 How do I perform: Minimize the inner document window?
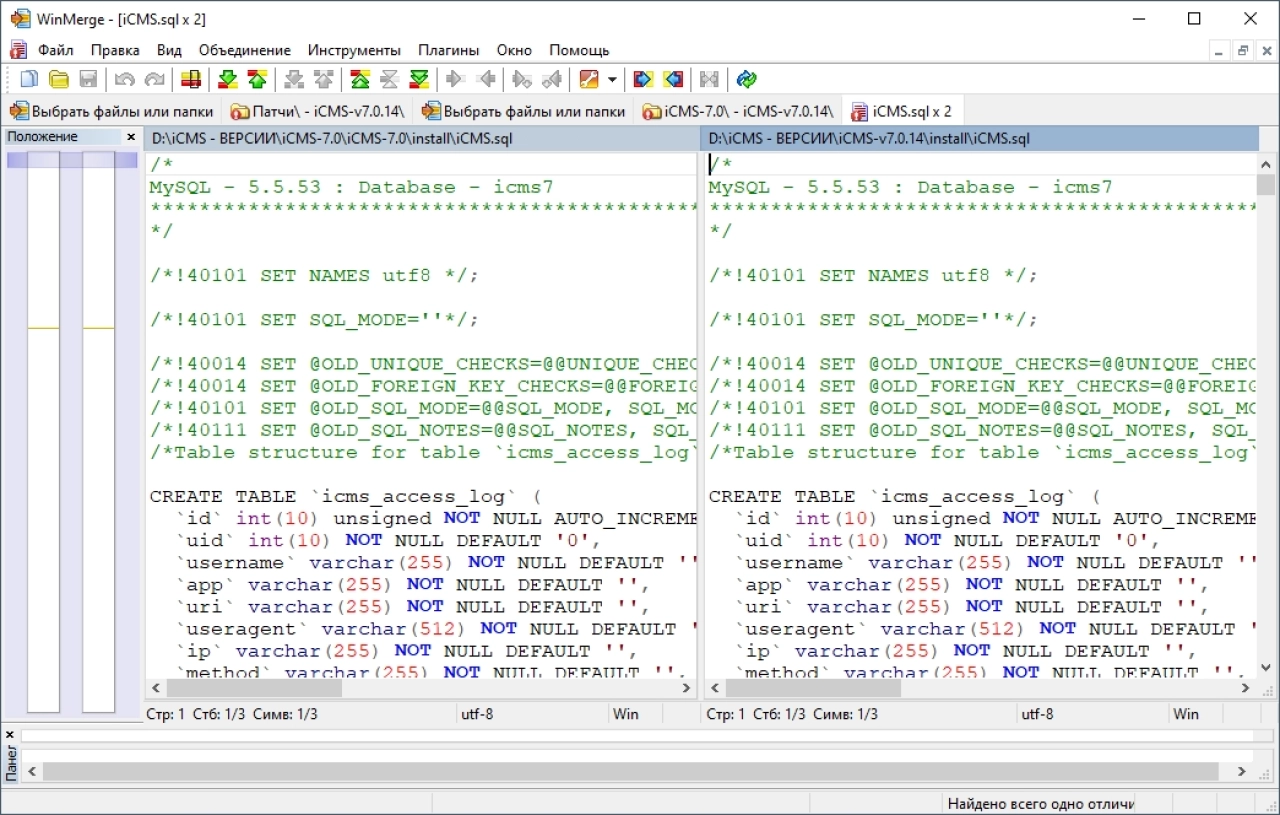click(x=1217, y=50)
